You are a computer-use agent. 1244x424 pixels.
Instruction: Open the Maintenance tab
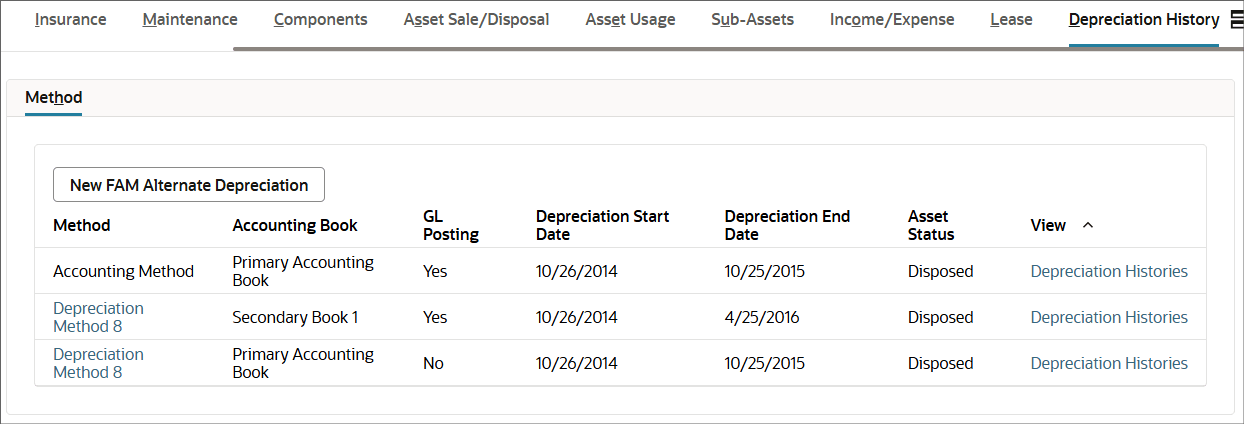[190, 19]
